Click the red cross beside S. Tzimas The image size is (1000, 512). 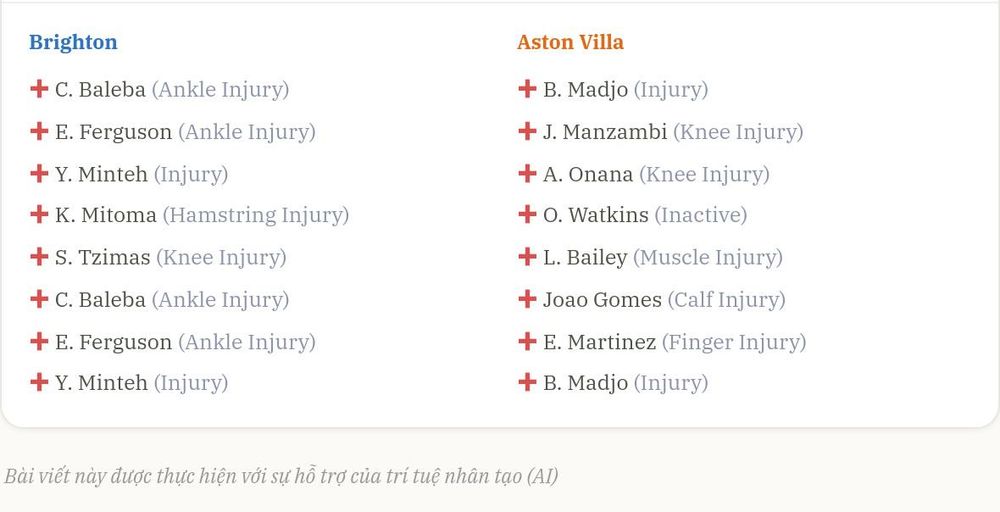pos(39,256)
